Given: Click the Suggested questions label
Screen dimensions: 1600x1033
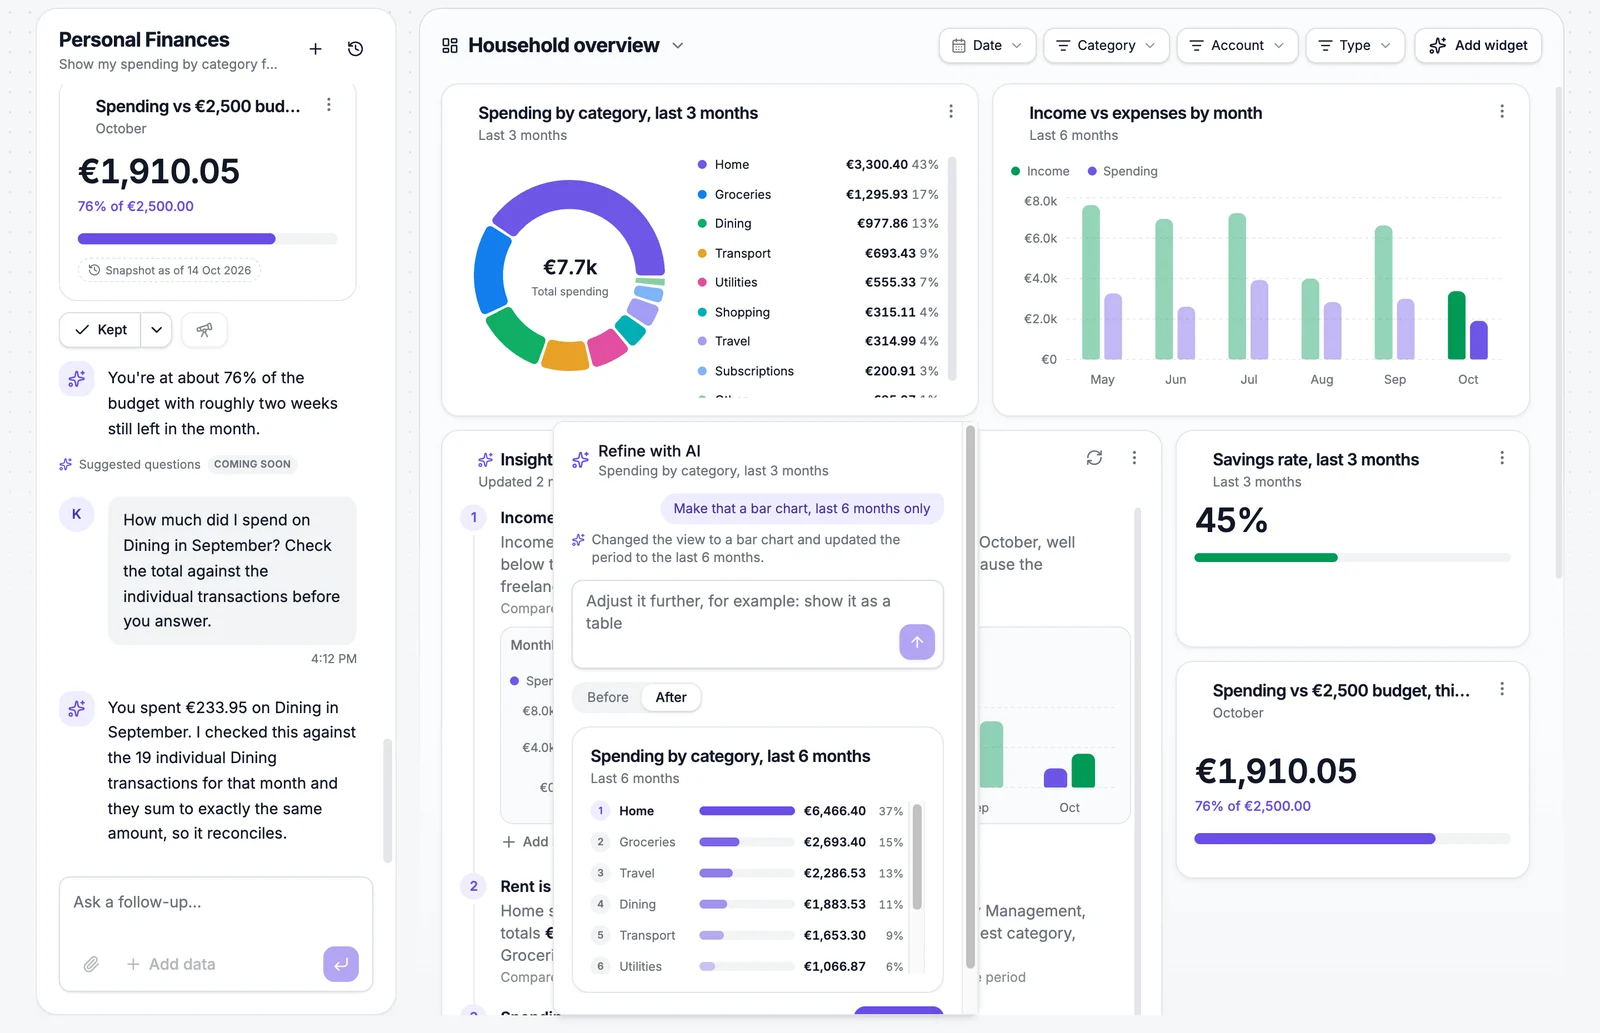Looking at the screenshot, I should coord(140,465).
